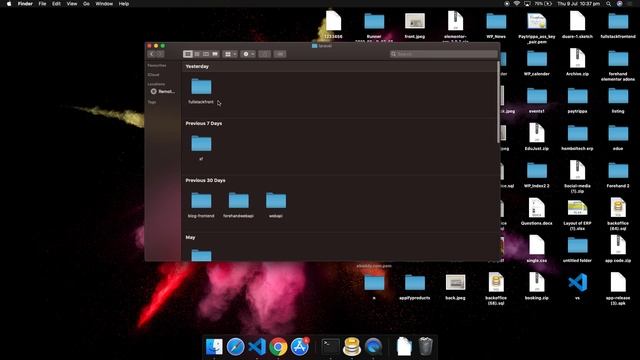Open Visual Studio Code from the Dock
The height and width of the screenshot is (360, 640).
point(257,347)
